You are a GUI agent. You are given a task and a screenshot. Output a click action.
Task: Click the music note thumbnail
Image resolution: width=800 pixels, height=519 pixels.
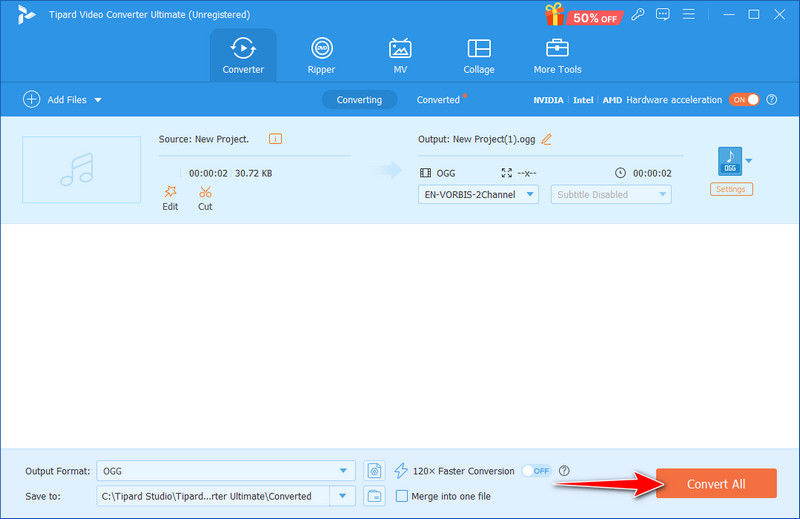coord(82,169)
